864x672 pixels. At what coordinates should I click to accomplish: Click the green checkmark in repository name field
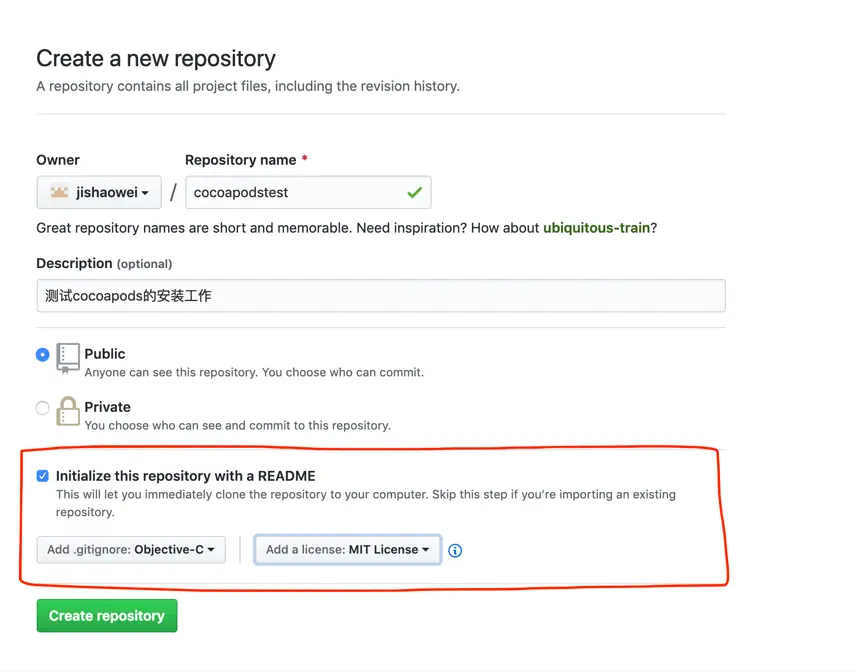[x=414, y=192]
